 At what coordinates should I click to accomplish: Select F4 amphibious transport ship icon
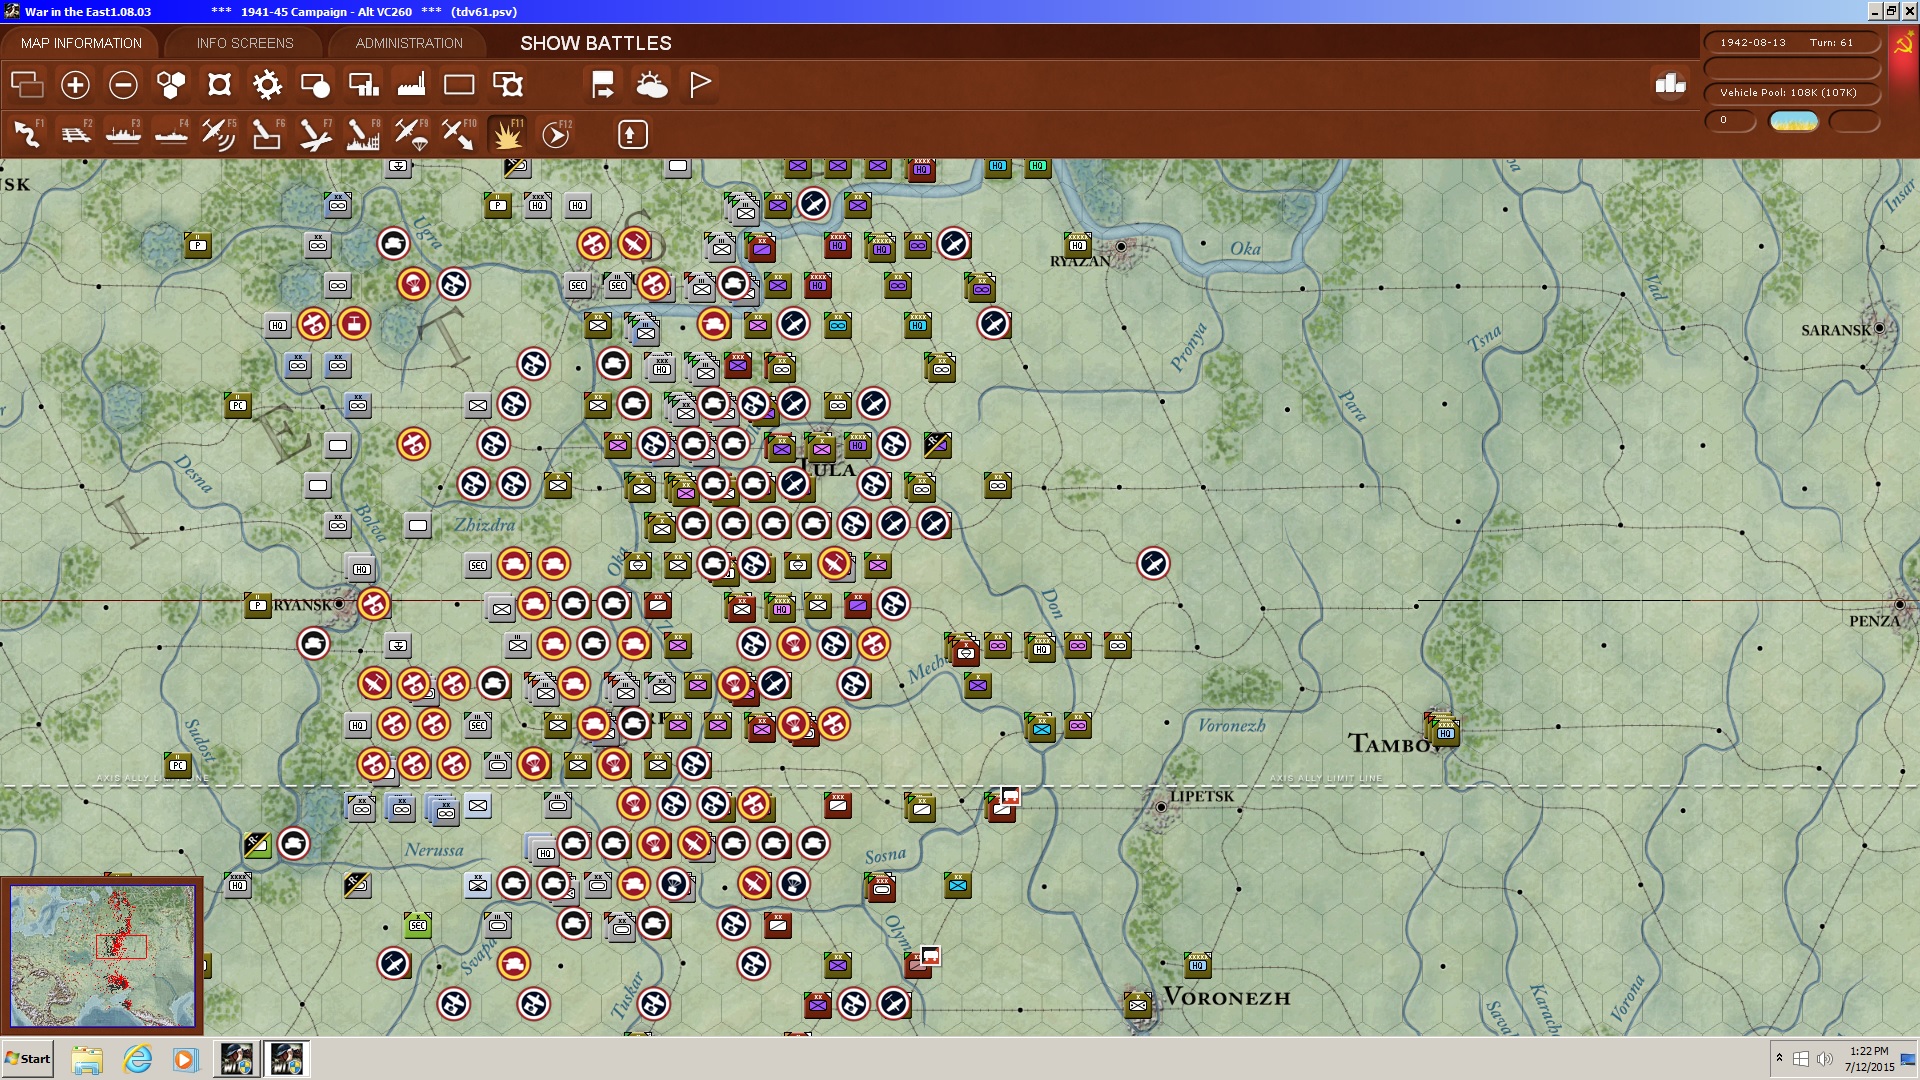point(171,134)
